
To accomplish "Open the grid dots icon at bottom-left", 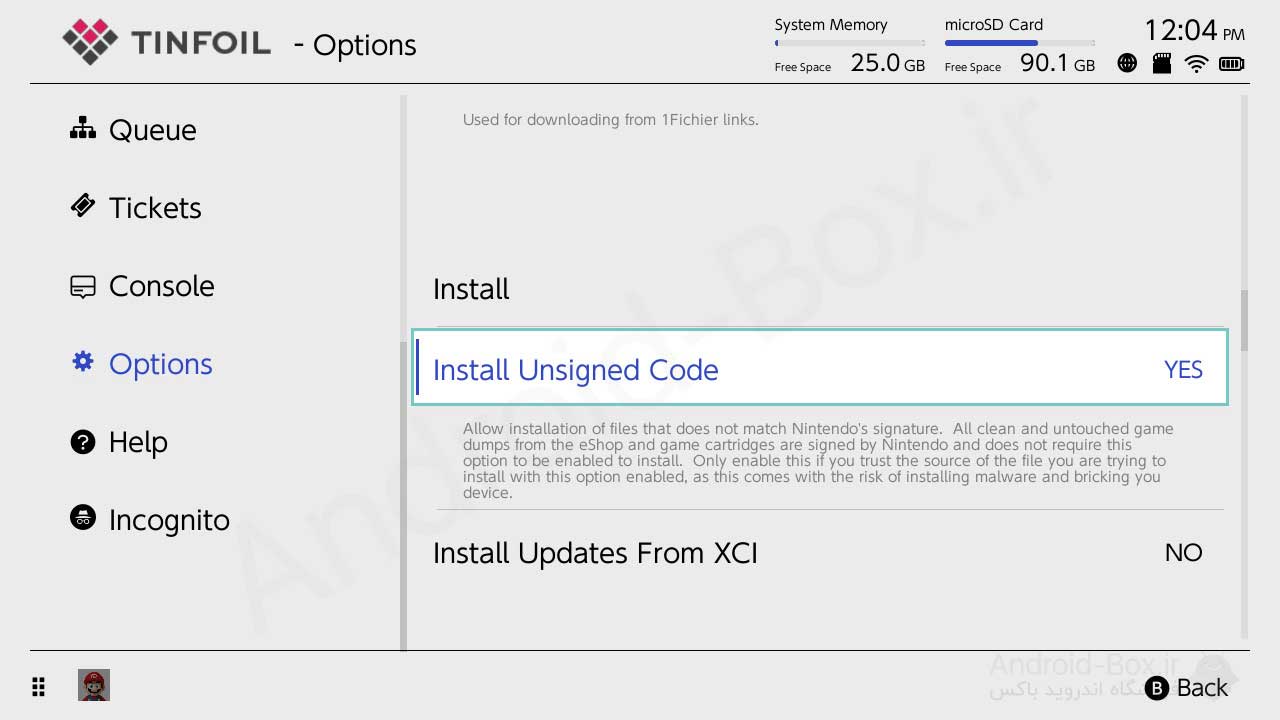I will (39, 686).
